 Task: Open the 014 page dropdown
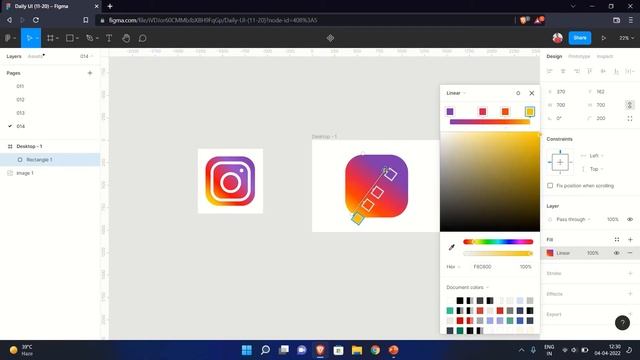[86, 56]
